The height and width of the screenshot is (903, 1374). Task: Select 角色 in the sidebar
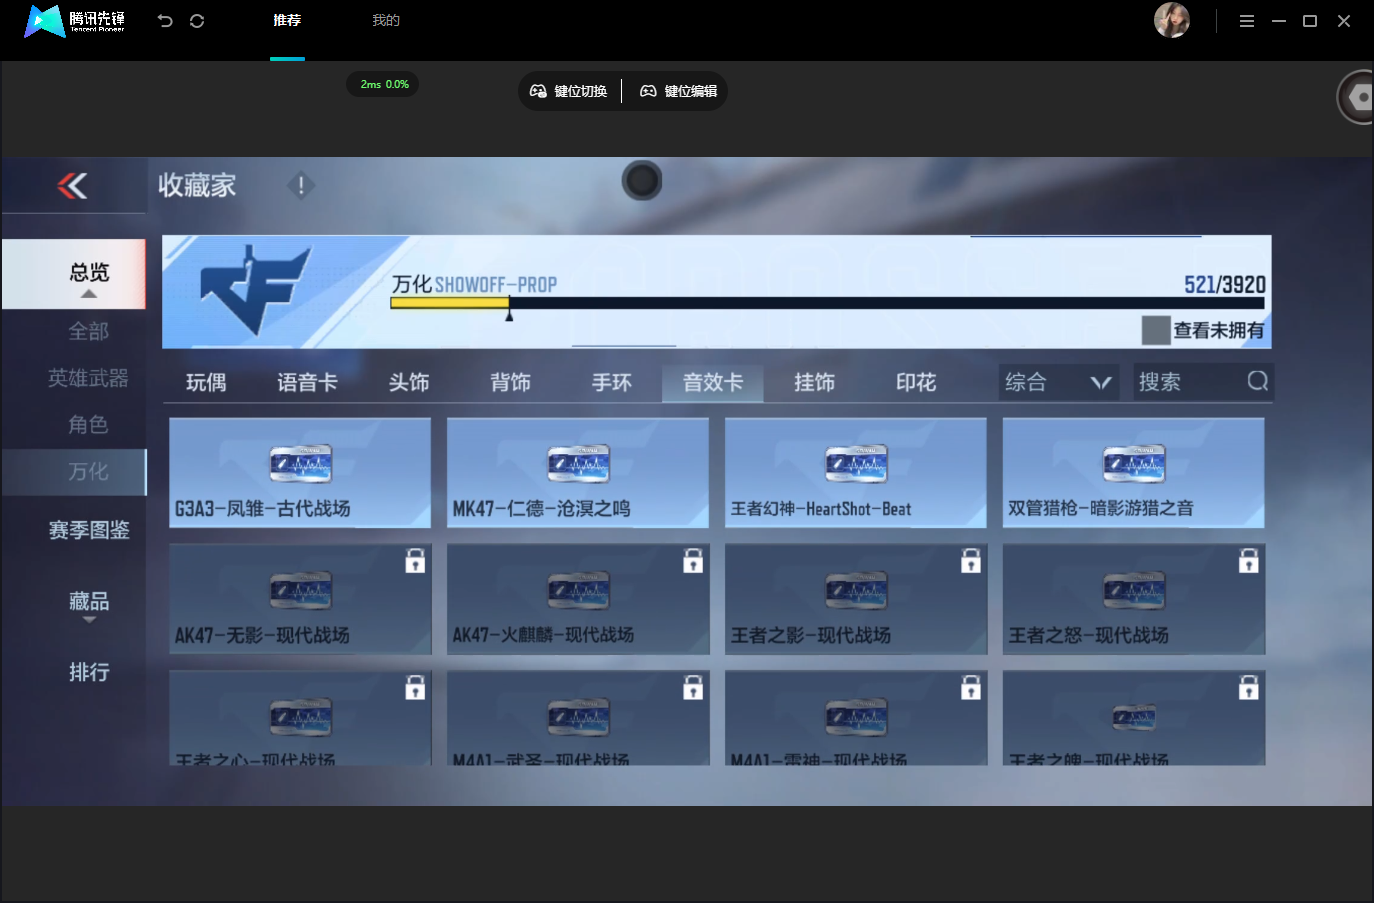pos(88,425)
